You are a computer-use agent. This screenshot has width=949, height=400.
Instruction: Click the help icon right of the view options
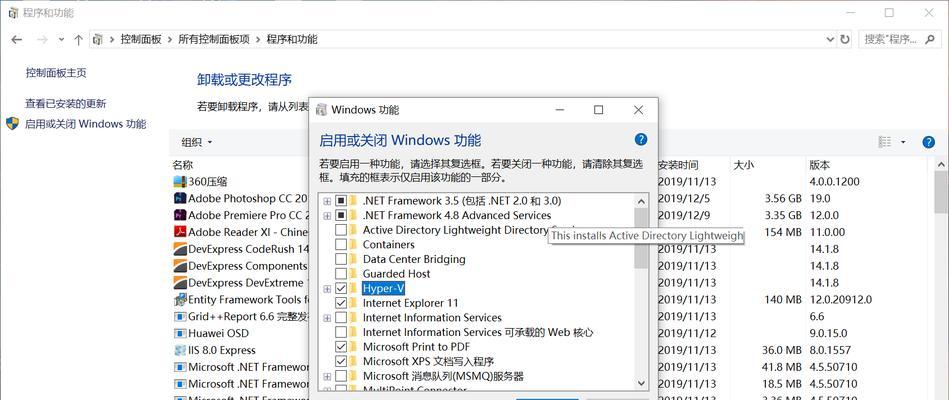928,142
